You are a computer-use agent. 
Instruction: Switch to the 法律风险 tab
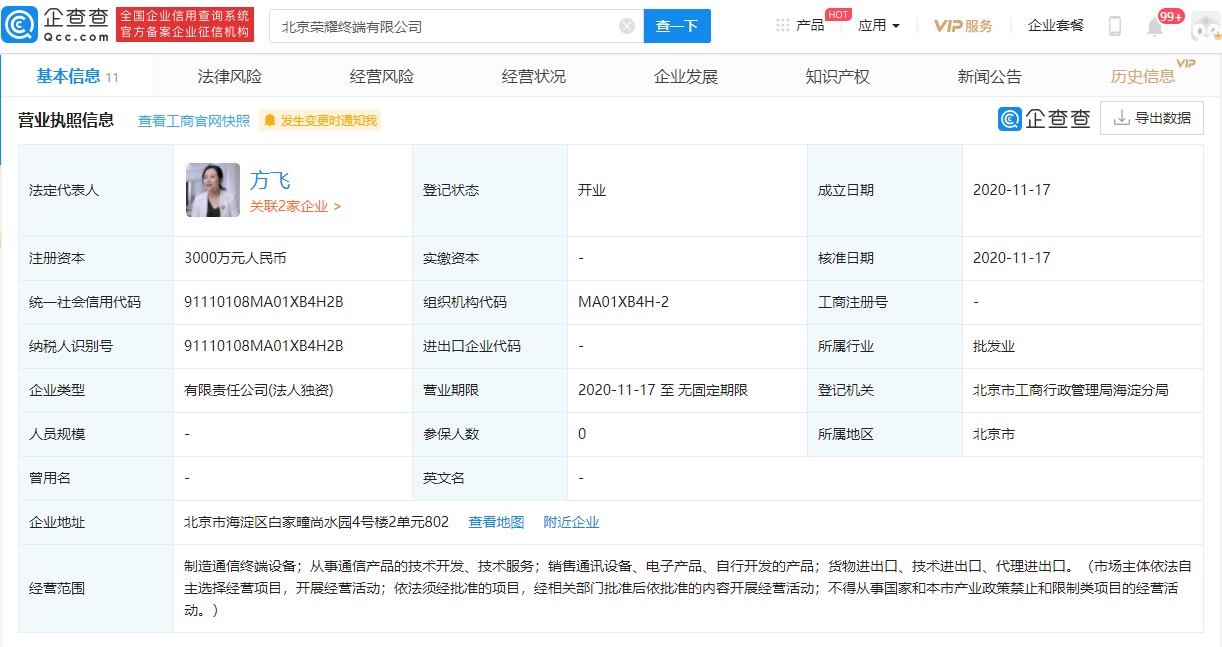pyautogui.click(x=230, y=76)
